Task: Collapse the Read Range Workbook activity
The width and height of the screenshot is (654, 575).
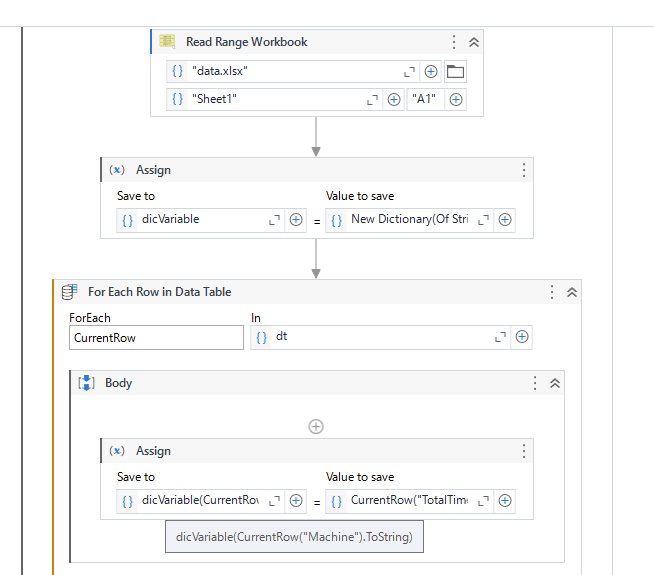Action: point(474,42)
